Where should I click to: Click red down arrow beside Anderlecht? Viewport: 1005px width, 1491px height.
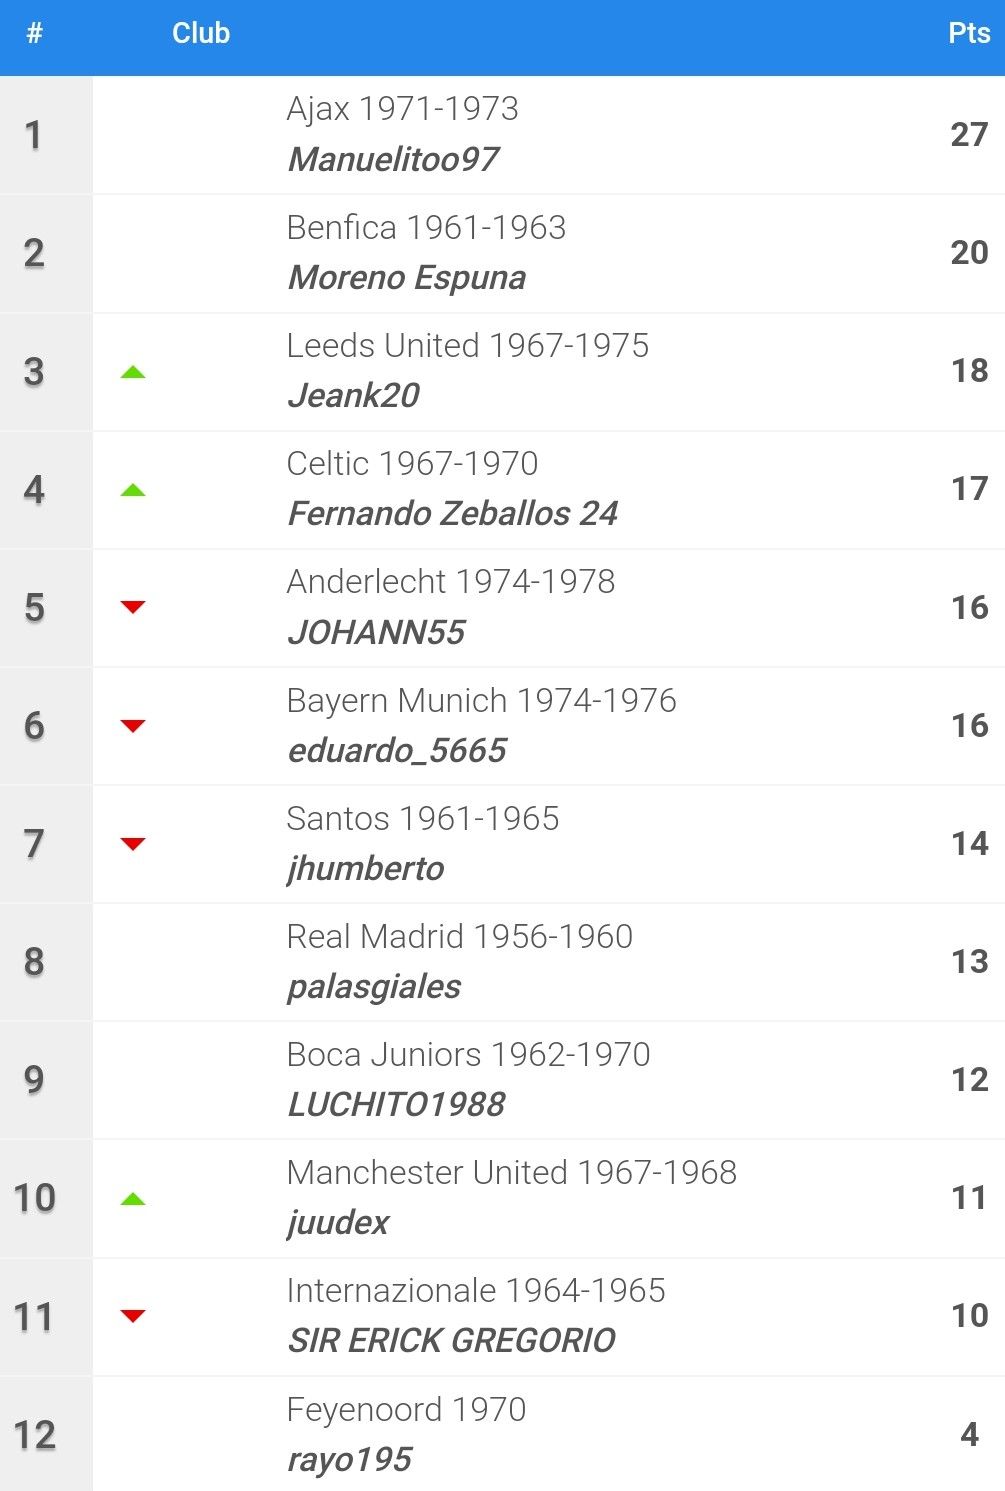point(133,607)
